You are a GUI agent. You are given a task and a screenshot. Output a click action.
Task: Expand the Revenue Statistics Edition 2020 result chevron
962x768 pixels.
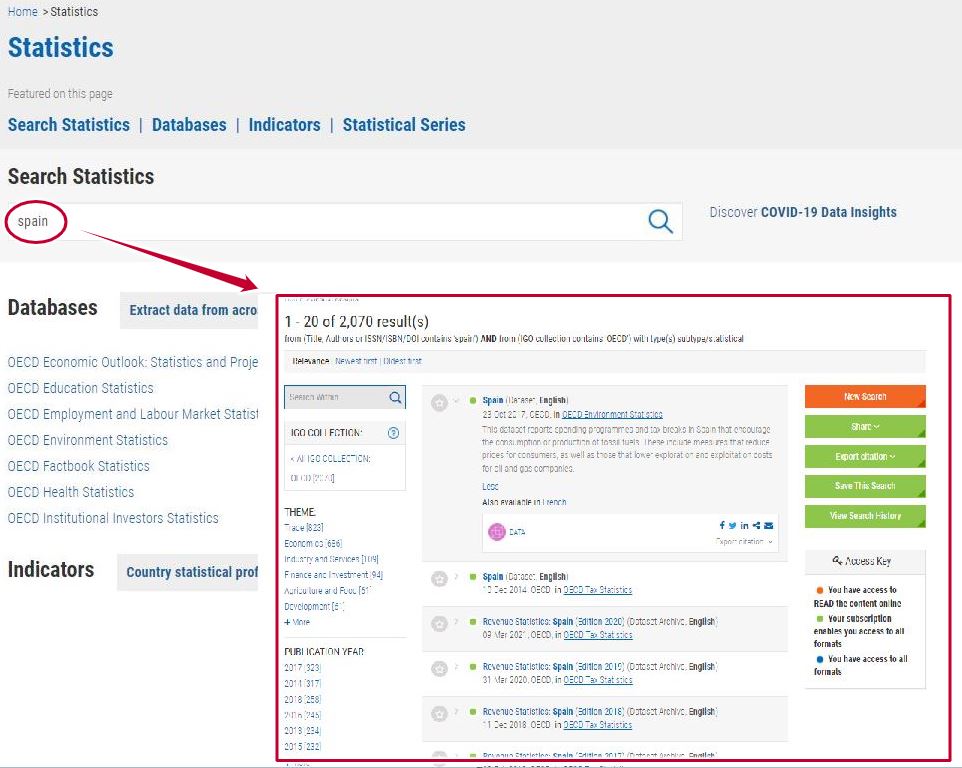click(456, 621)
